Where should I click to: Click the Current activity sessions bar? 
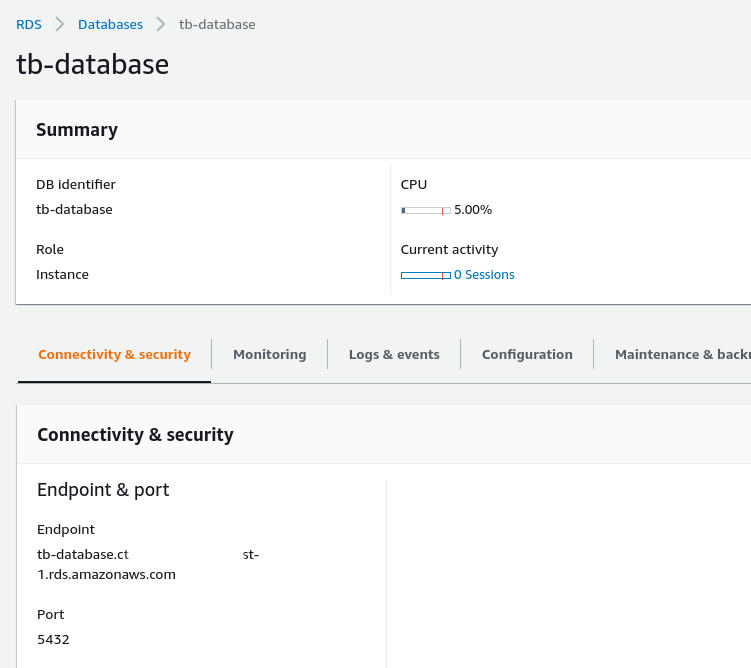point(425,275)
